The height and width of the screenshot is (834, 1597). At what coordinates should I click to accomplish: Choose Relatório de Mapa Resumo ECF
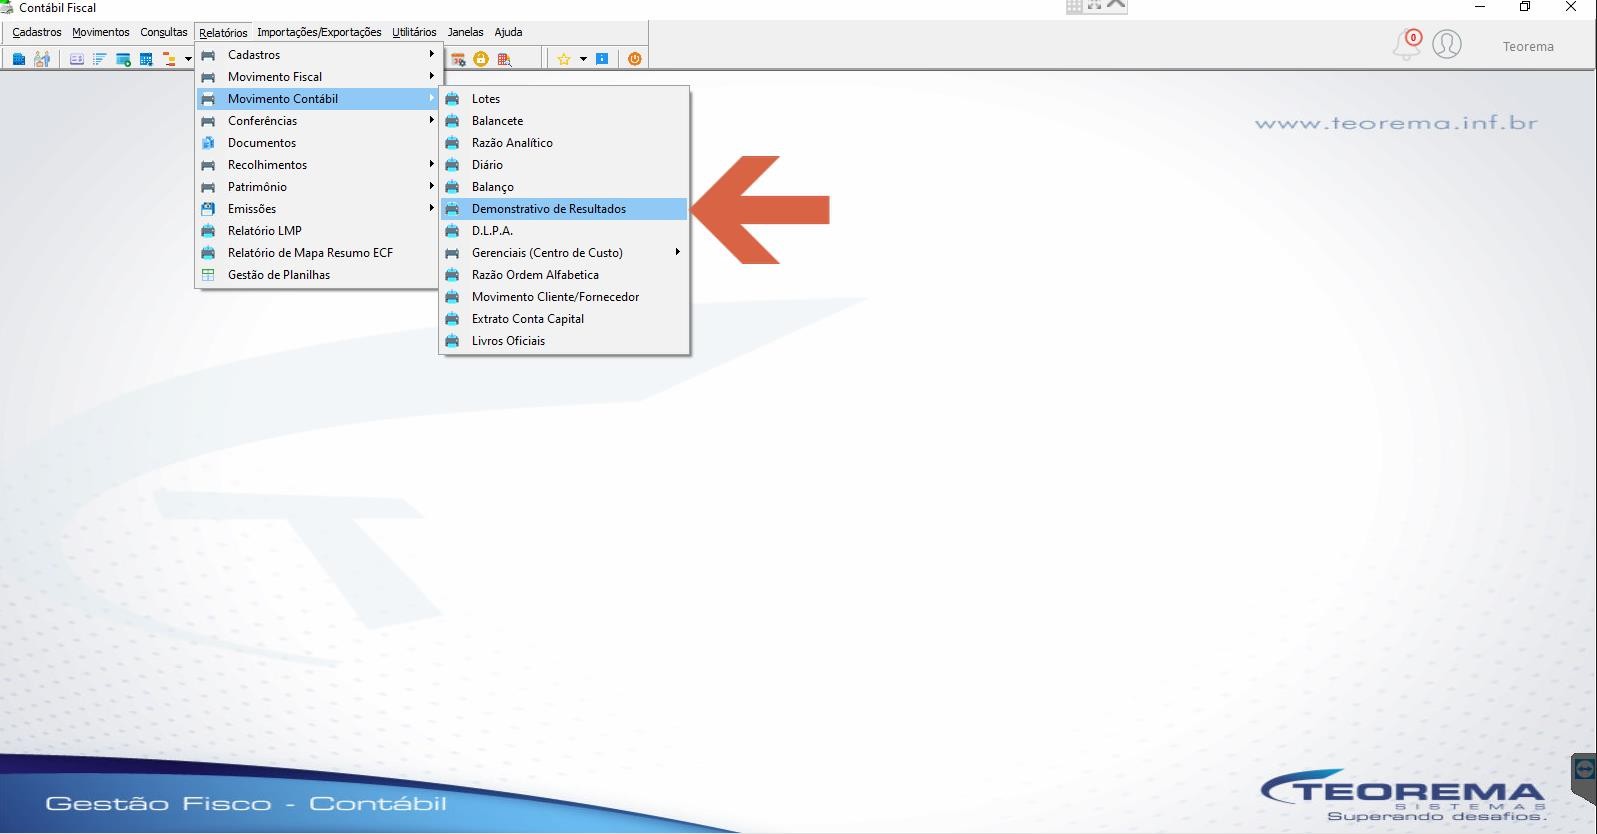(317, 253)
